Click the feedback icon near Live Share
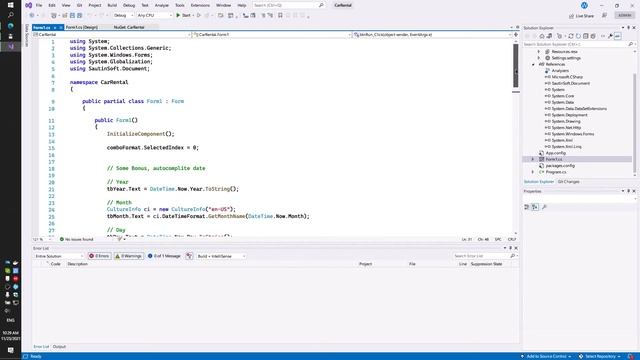640x360 pixels. tap(604, 16)
